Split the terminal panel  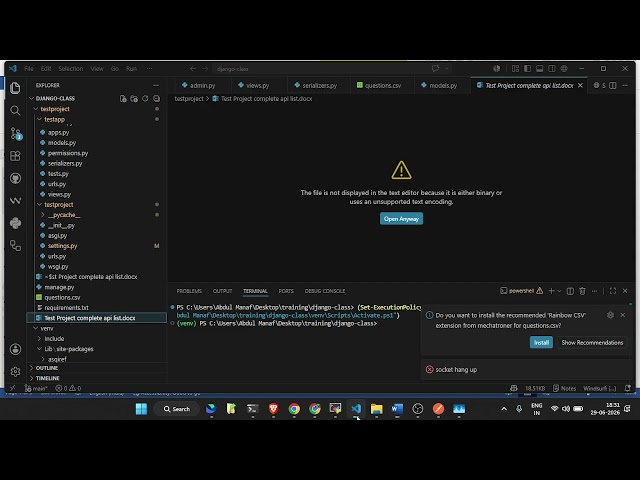[570, 291]
